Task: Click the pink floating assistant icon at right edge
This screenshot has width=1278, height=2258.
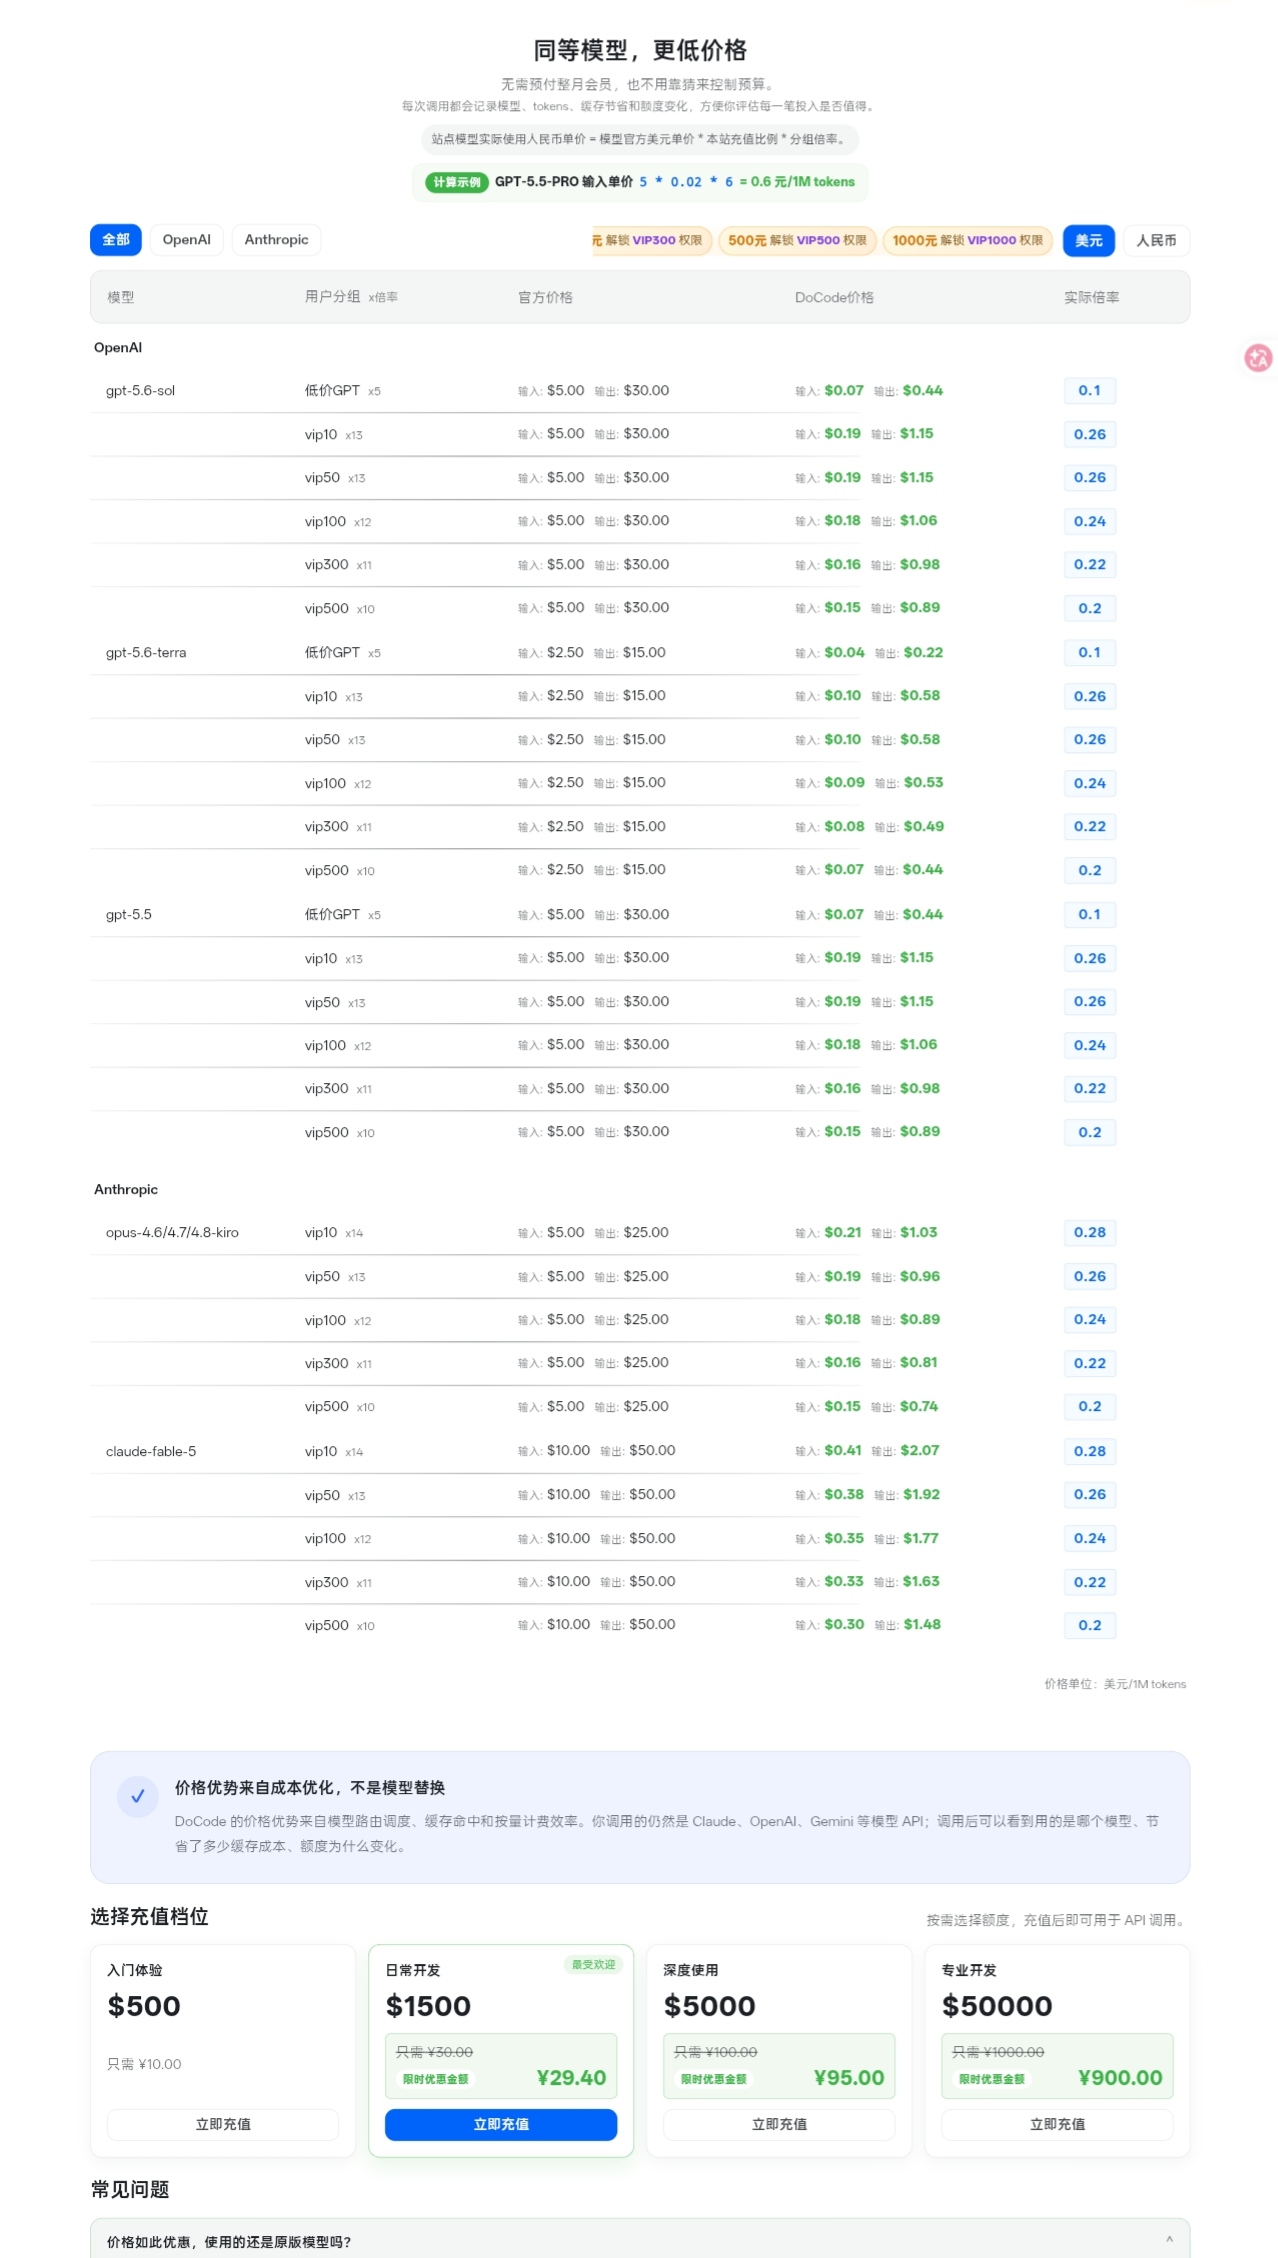Action: (x=1258, y=357)
